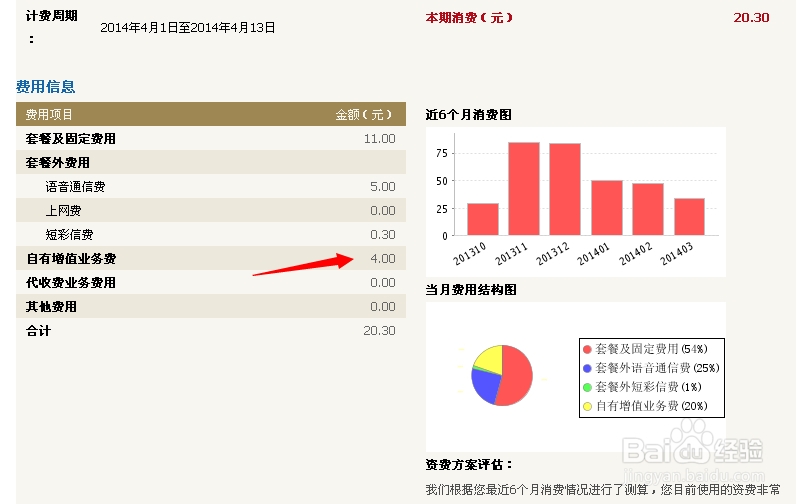Select the 5.00 amount for 语音通信费
Viewport: 811px width, 504px height.
[x=382, y=186]
